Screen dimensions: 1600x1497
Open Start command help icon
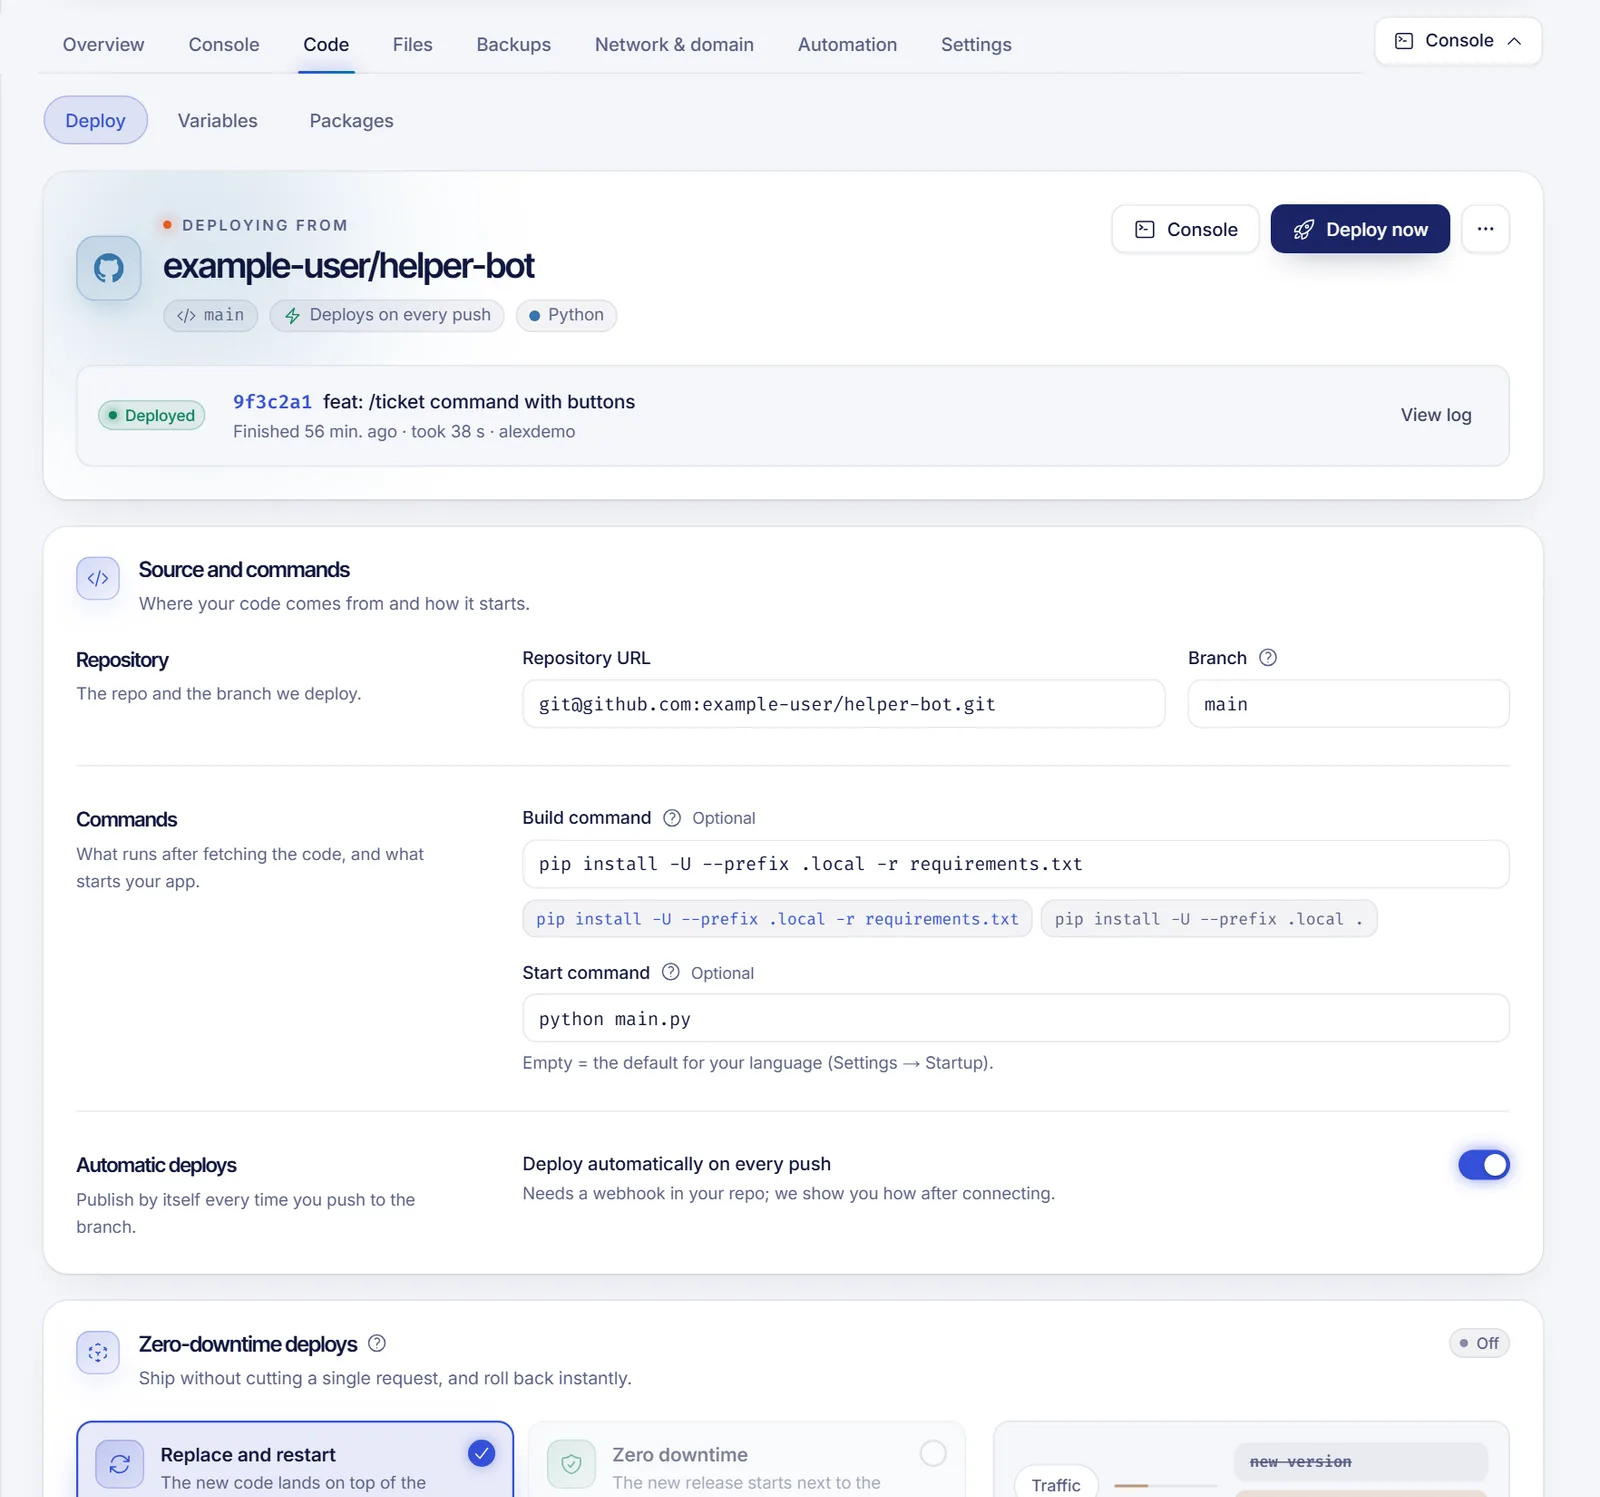tap(671, 972)
